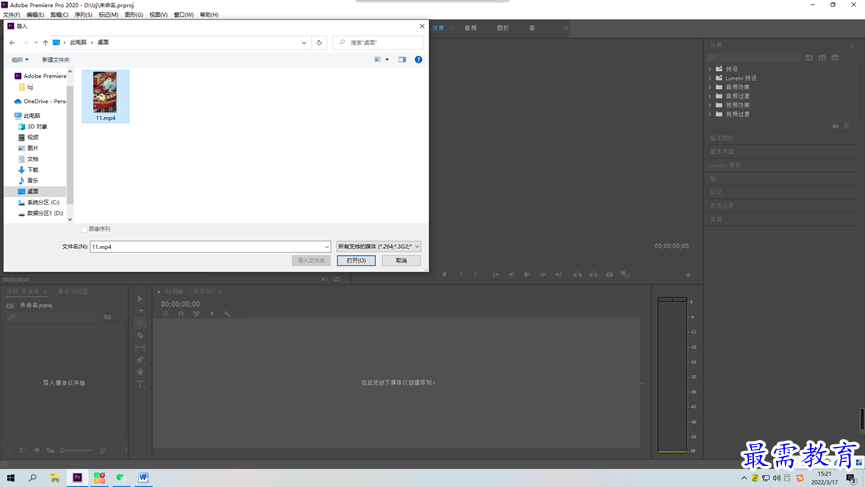Image resolution: width=865 pixels, height=487 pixels.
Task: Switch project panel to list view
Action: 23,451
